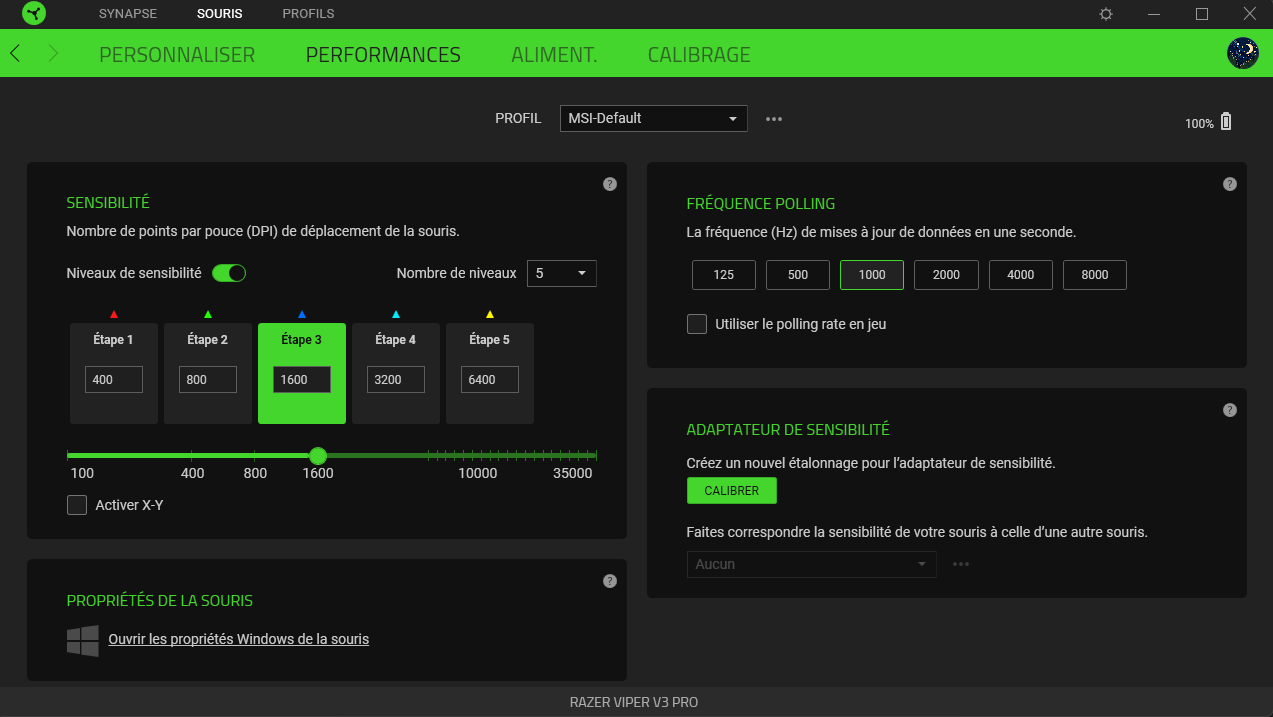The height and width of the screenshot is (717, 1273).
Task: Open Windows mouse properties link
Action: [239, 639]
